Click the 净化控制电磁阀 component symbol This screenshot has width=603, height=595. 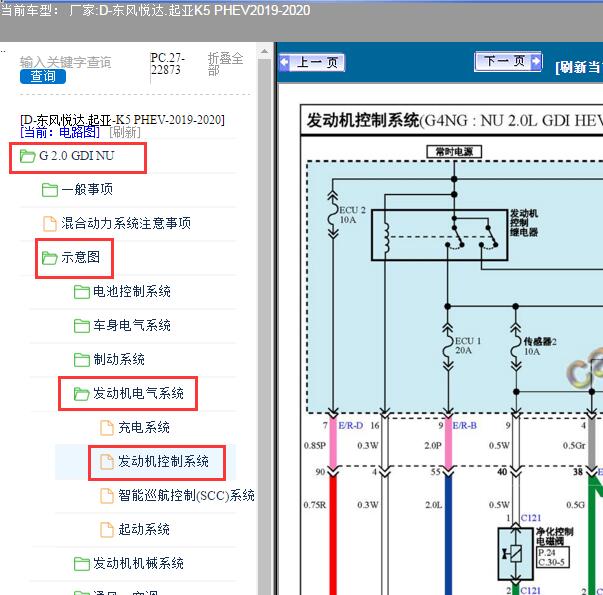pyautogui.click(x=515, y=553)
